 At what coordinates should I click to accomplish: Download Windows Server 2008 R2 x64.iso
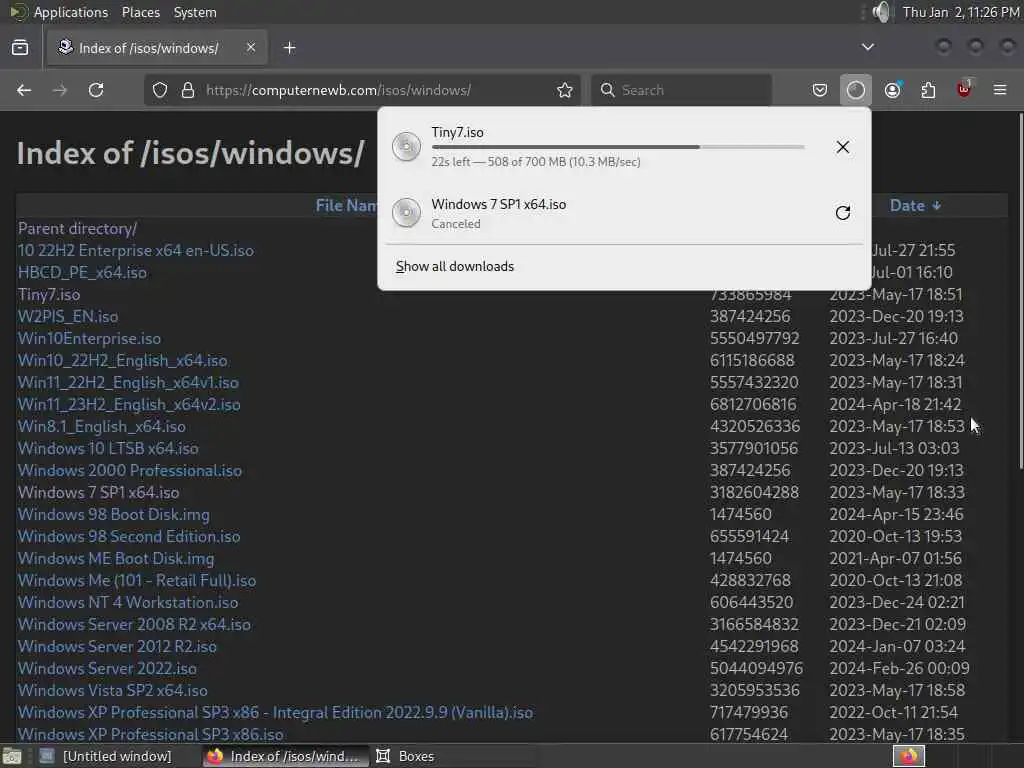135,624
